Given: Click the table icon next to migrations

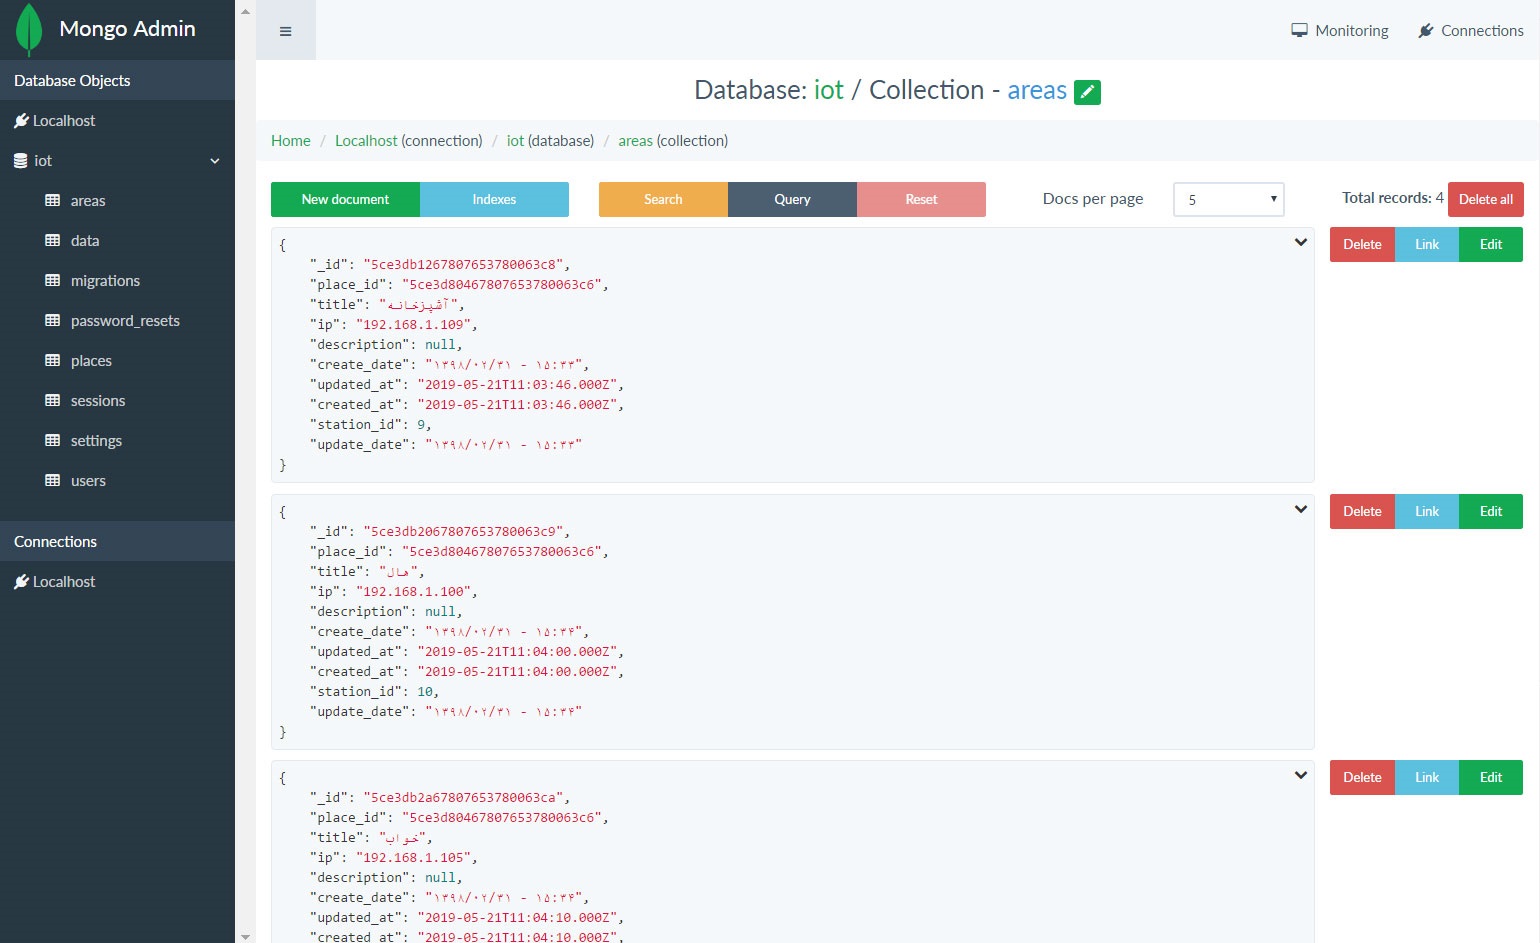Looking at the screenshot, I should [x=53, y=280].
